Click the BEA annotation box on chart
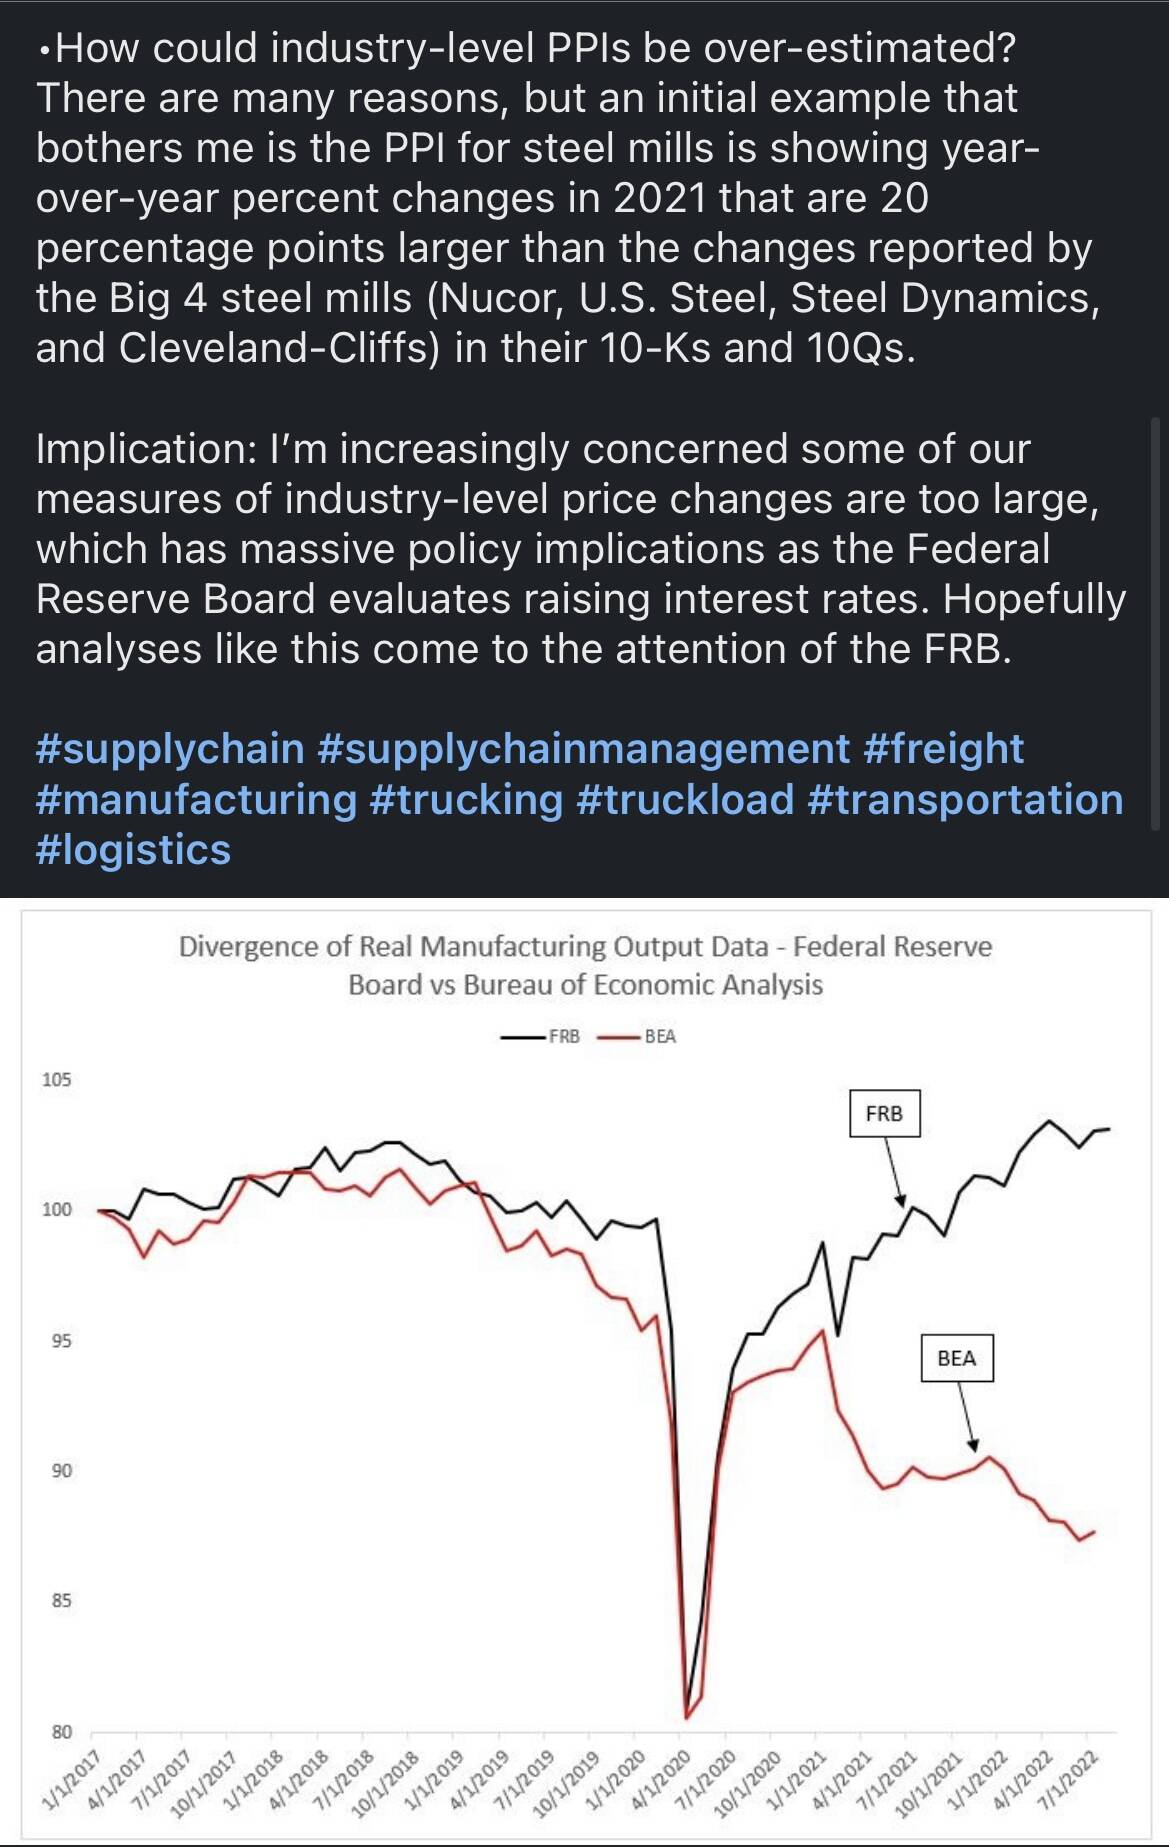 957,1358
